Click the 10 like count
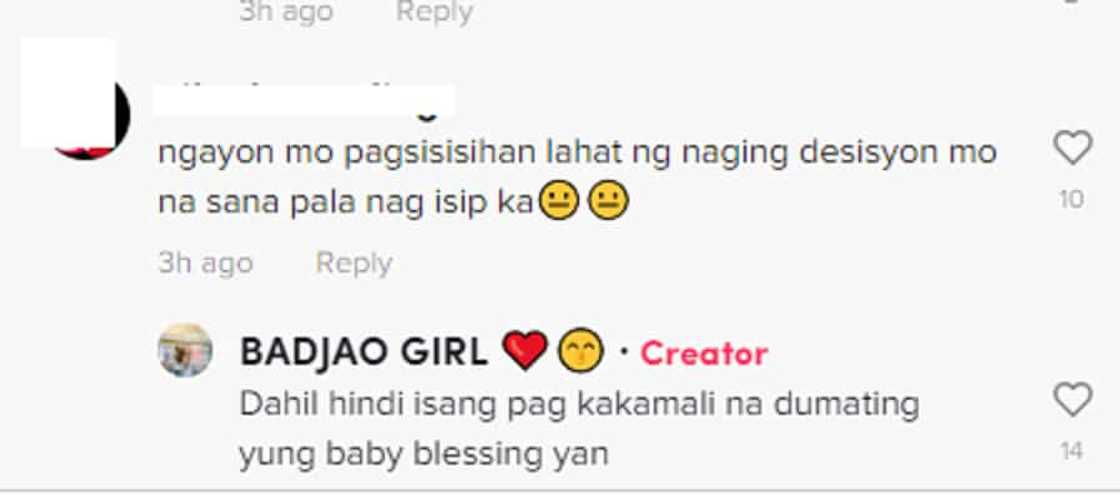This screenshot has height=494, width=1120. 1071,199
